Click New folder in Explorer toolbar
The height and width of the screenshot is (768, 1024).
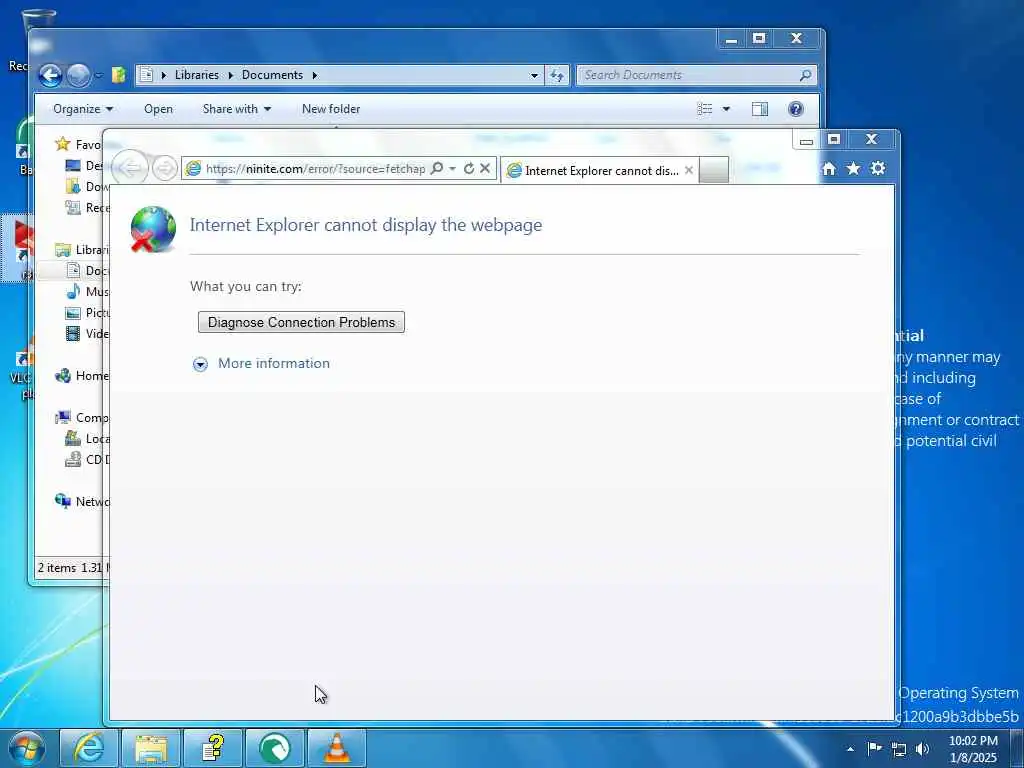point(330,109)
